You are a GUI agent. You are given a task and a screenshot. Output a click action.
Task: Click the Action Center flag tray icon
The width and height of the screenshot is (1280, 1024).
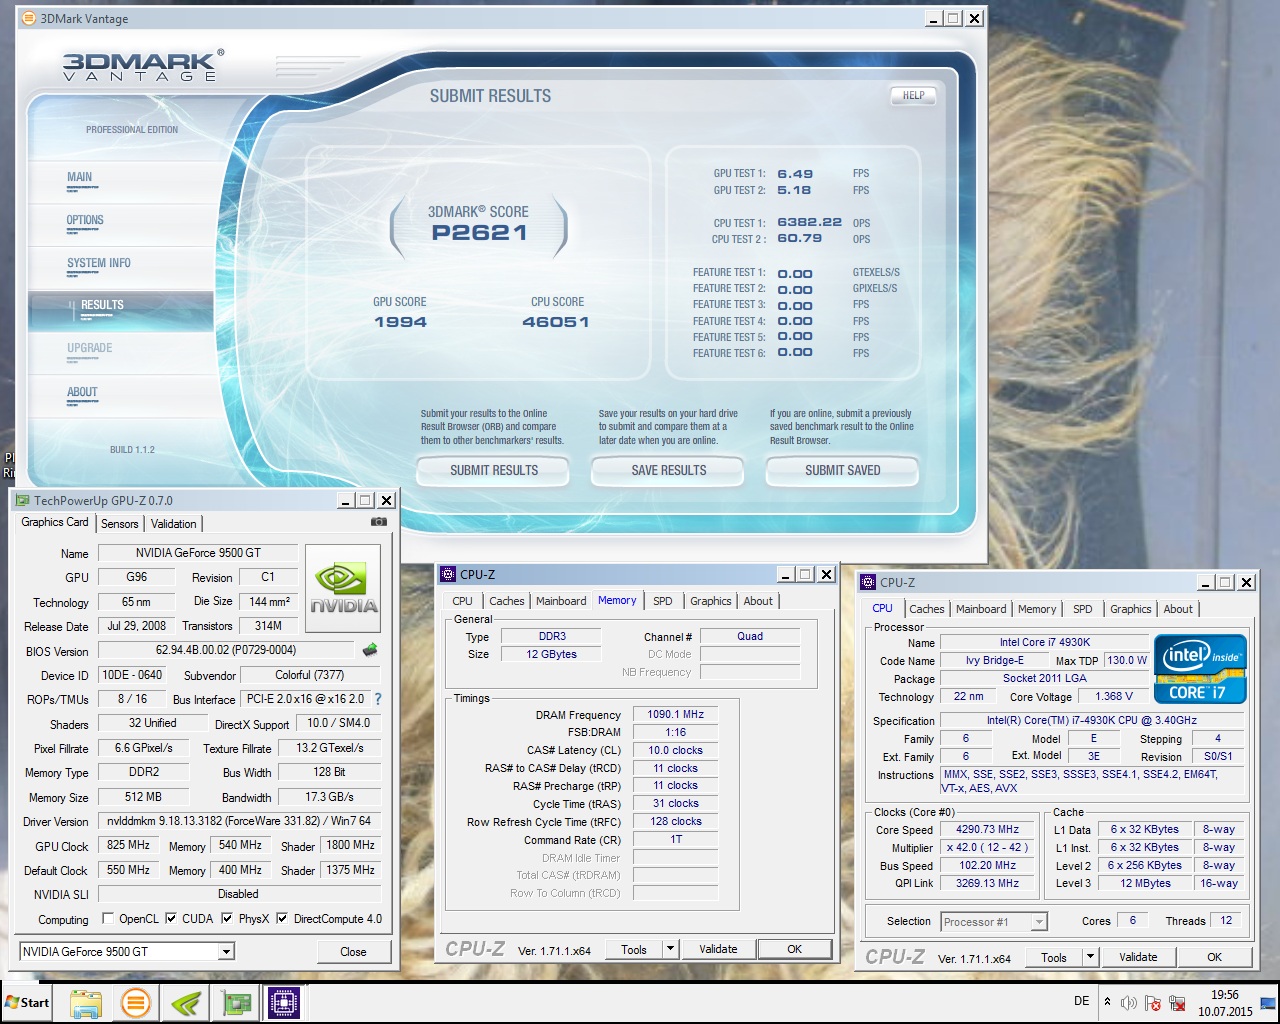pos(1153,1003)
